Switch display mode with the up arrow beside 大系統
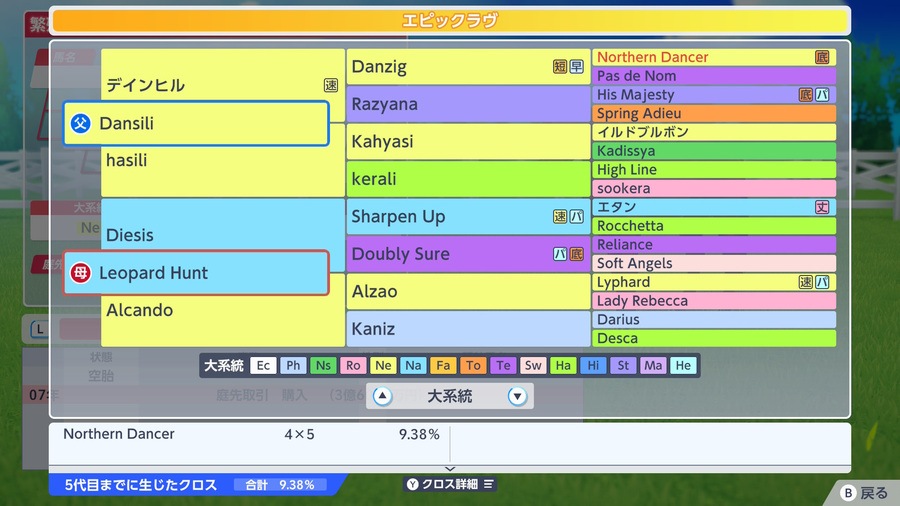Image resolution: width=900 pixels, height=506 pixels. tap(382, 396)
